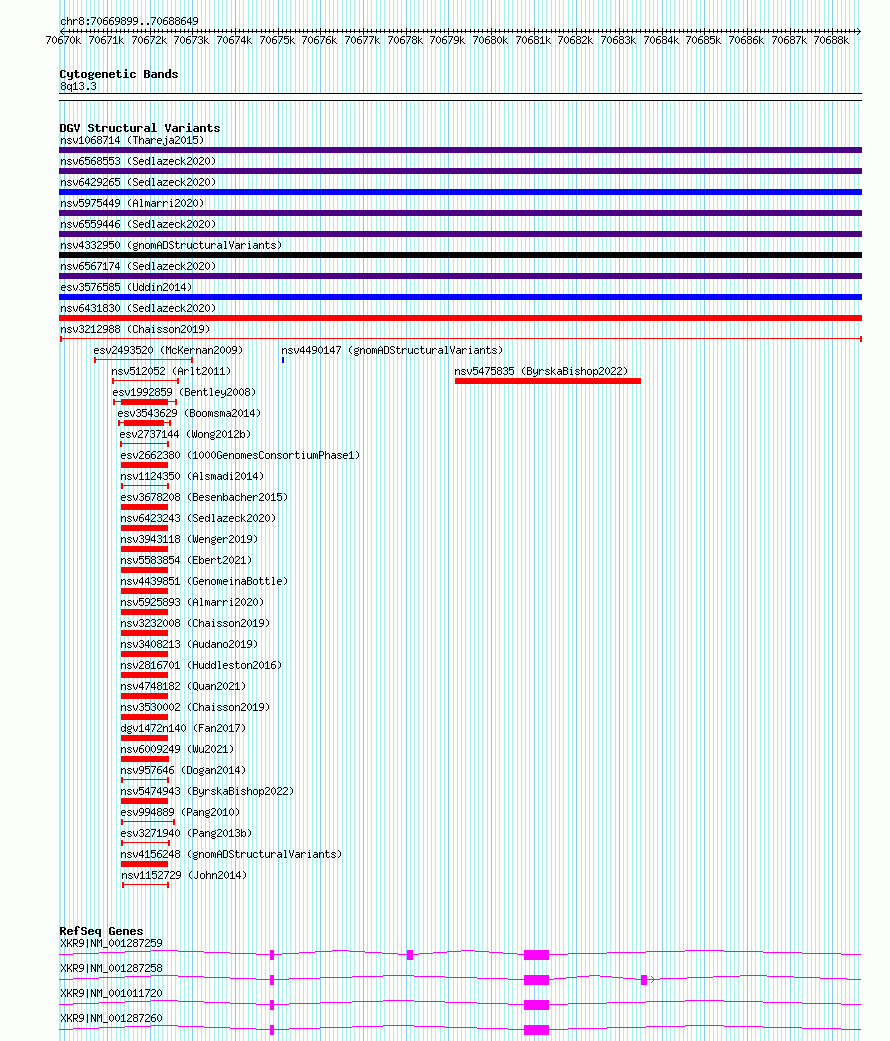
Task: Click chr8:70669899..70688649 coordinate label
Action: 129,21
